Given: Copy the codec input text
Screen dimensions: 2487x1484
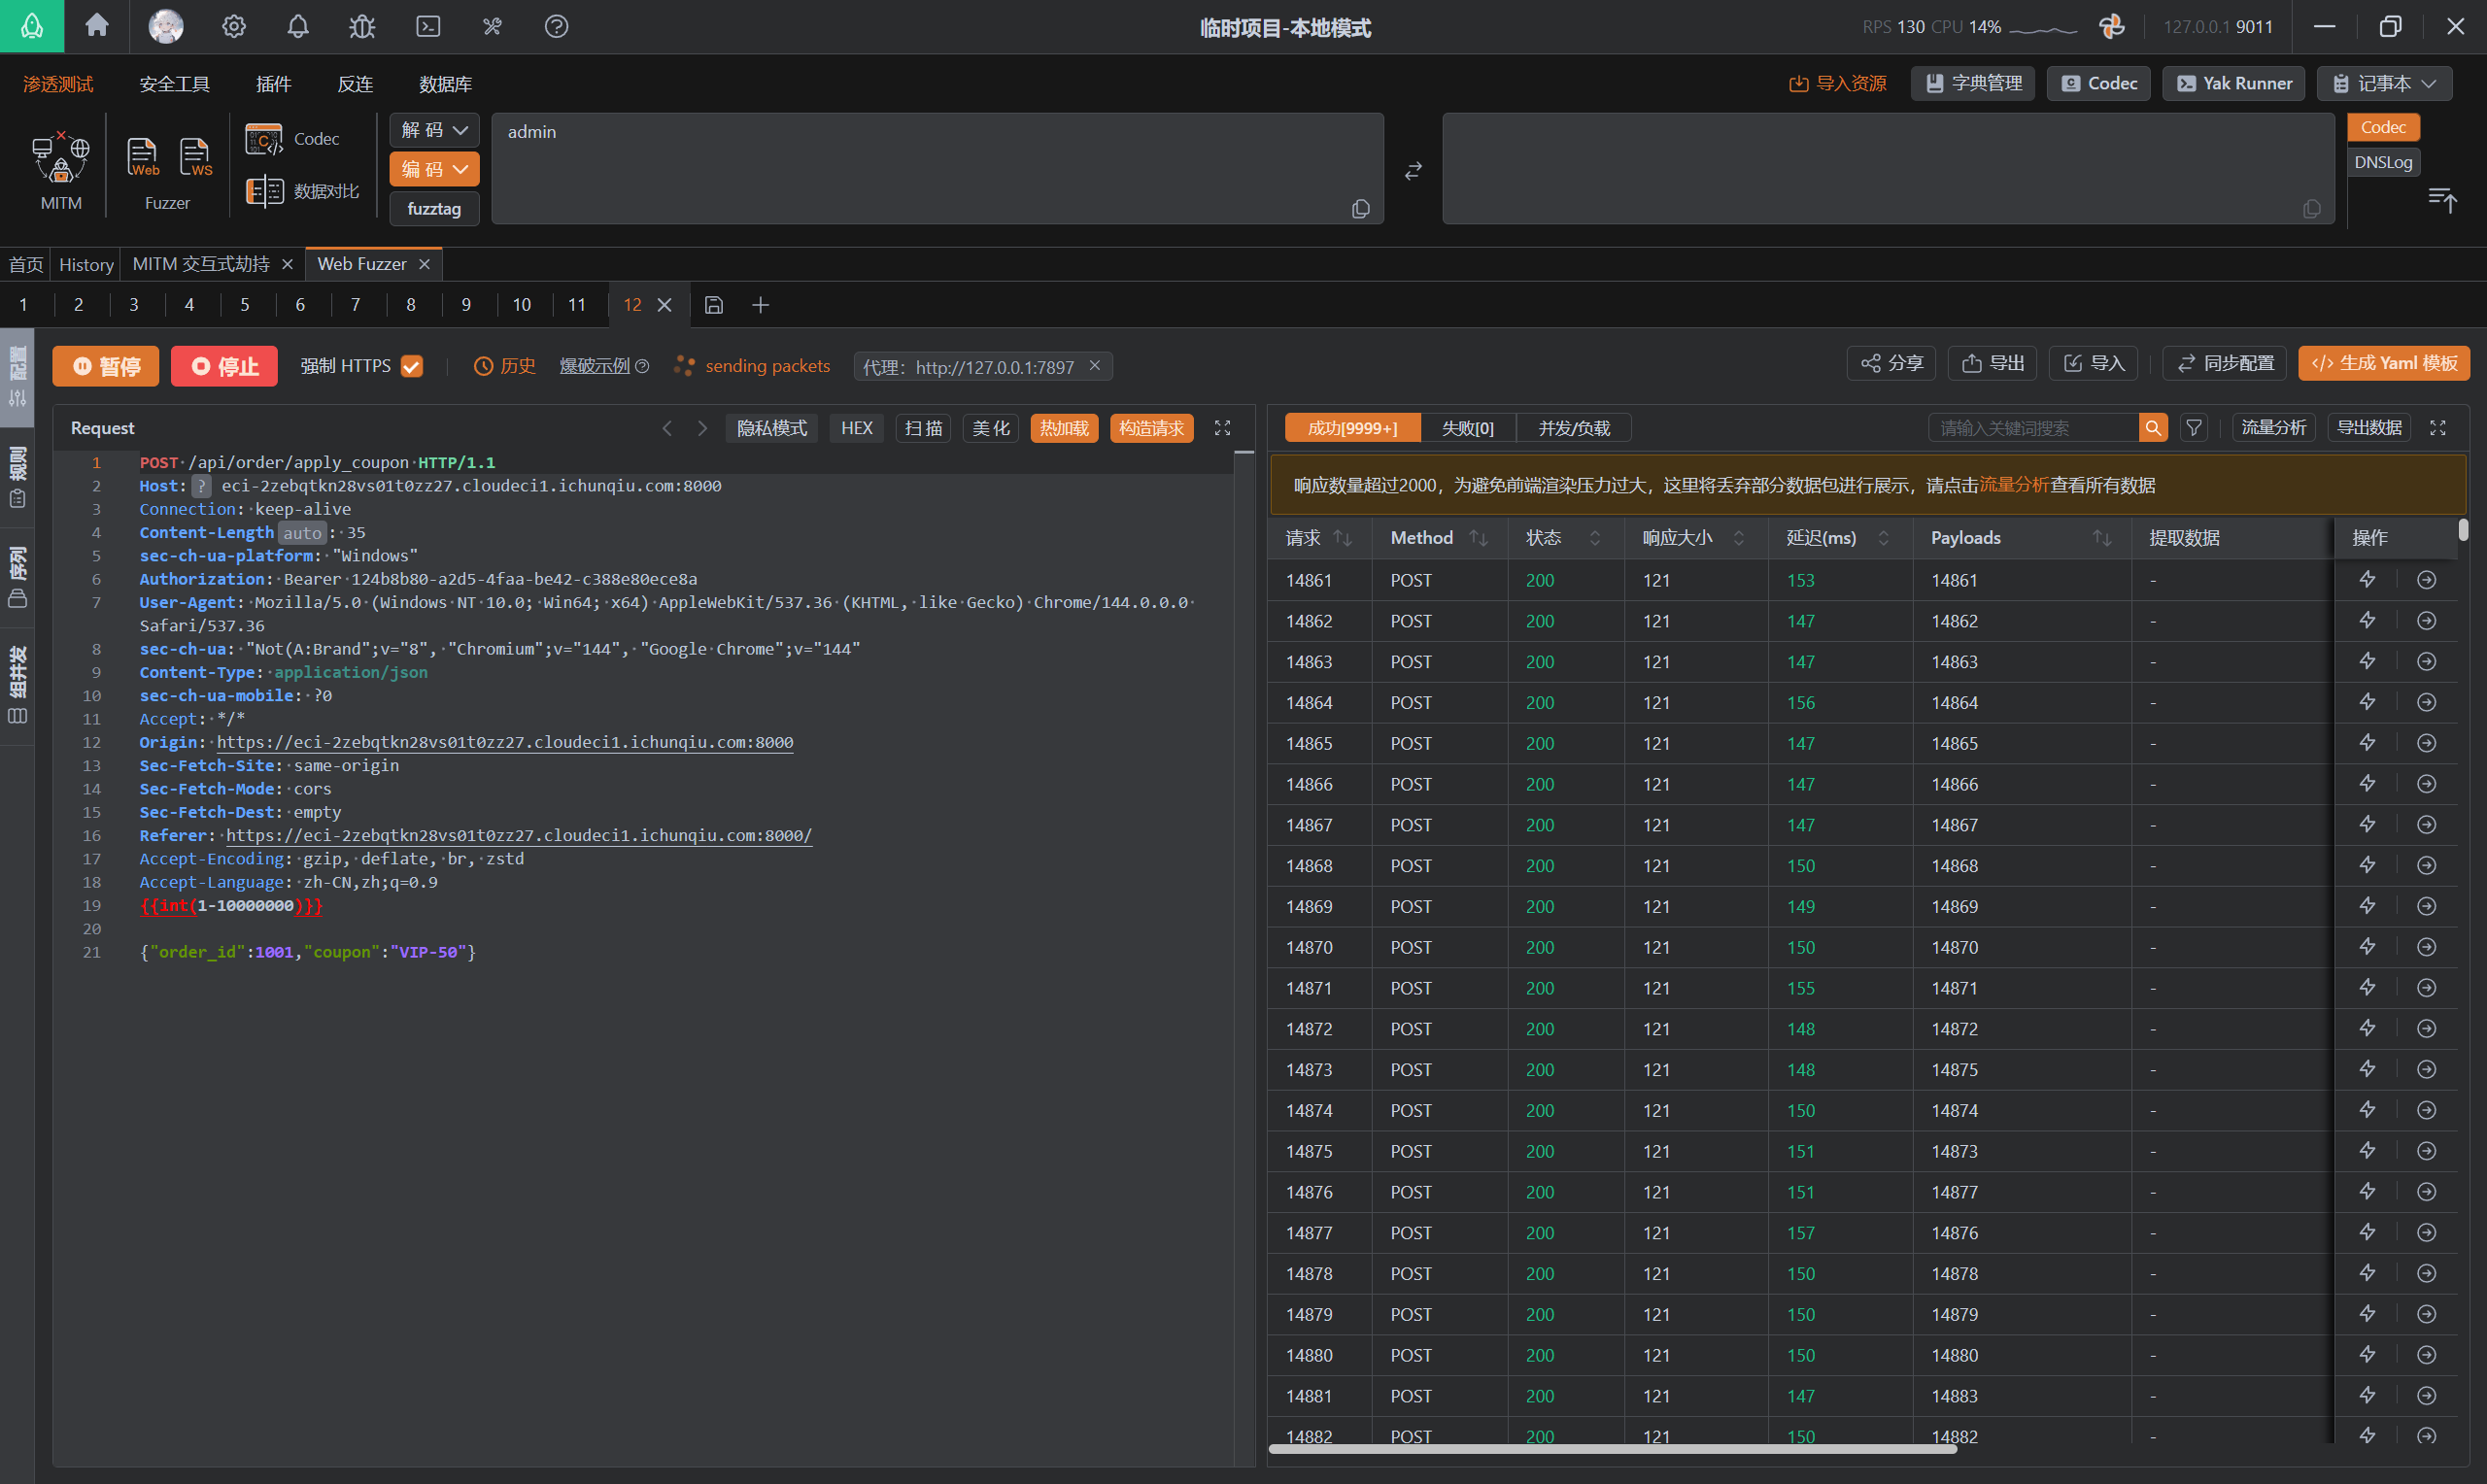Looking at the screenshot, I should pyautogui.click(x=1360, y=208).
